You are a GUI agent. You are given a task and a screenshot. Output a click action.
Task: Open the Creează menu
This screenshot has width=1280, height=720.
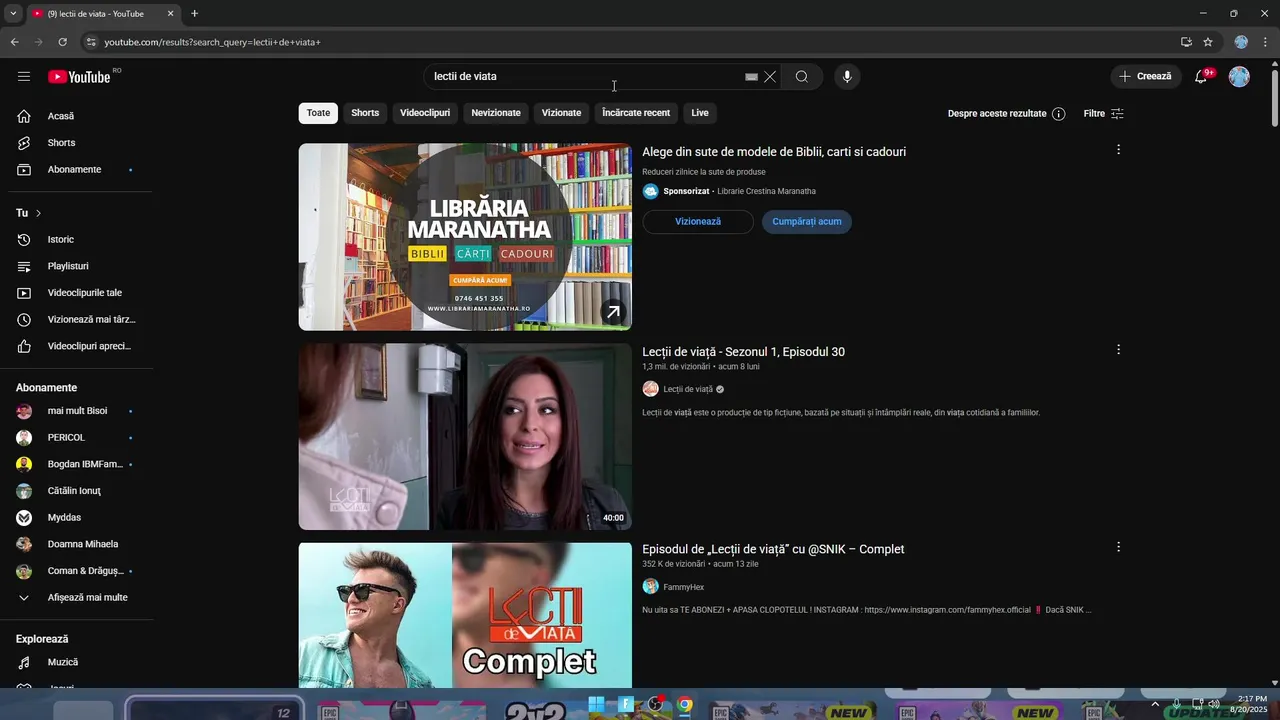point(1145,76)
